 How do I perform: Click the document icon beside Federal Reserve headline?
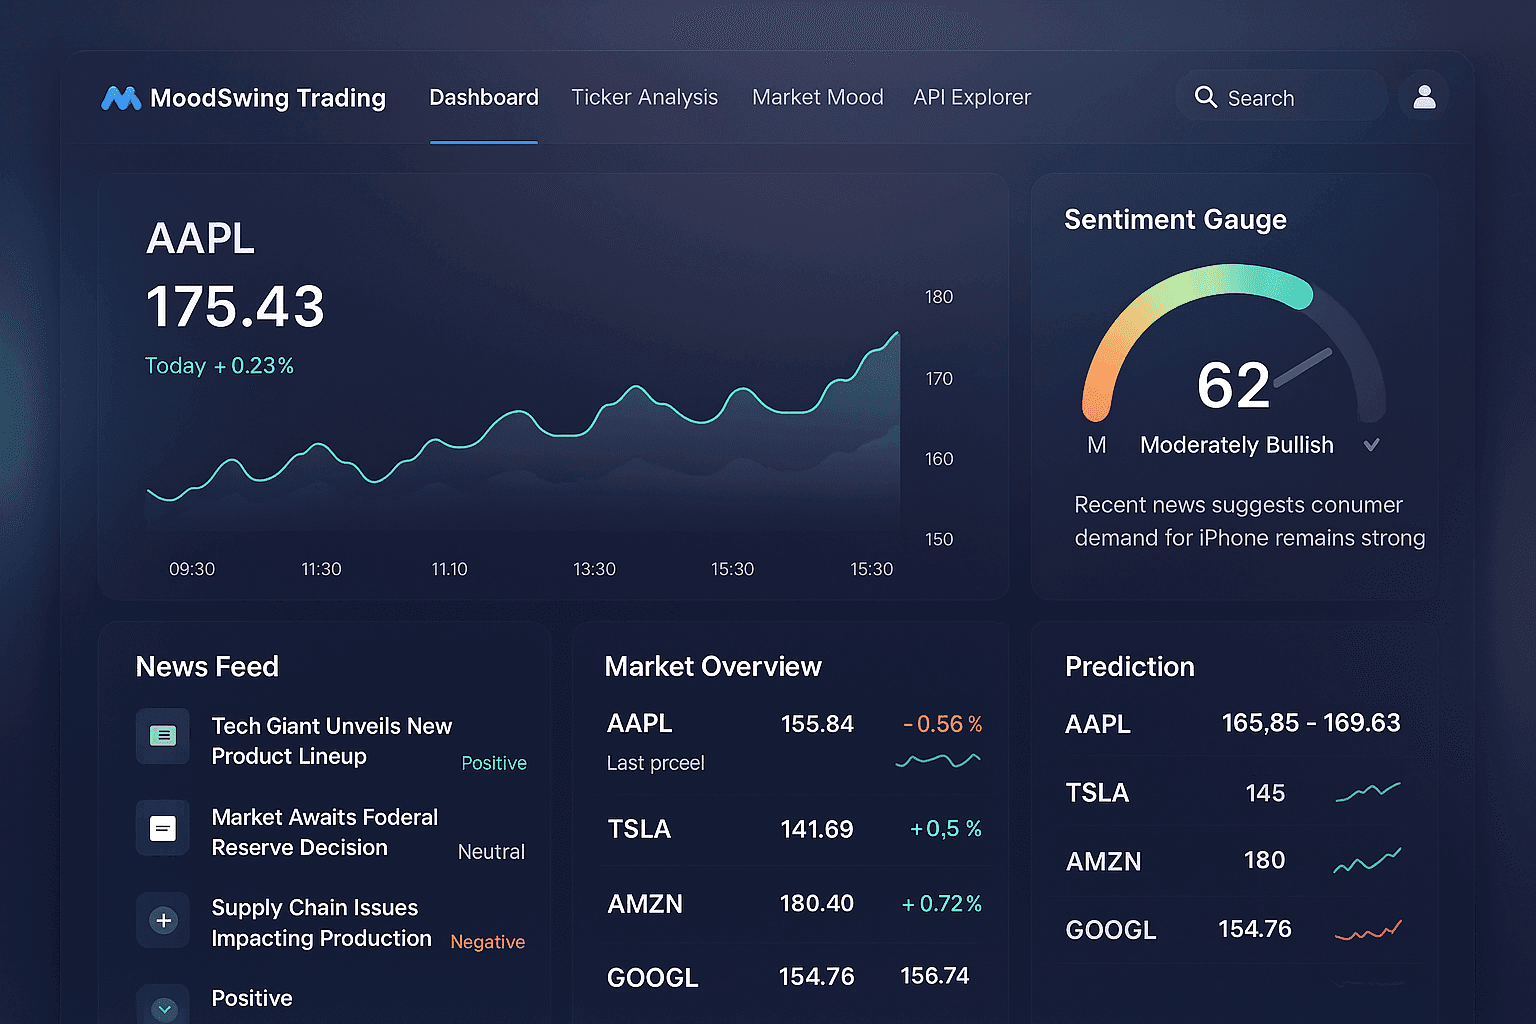pos(163,828)
